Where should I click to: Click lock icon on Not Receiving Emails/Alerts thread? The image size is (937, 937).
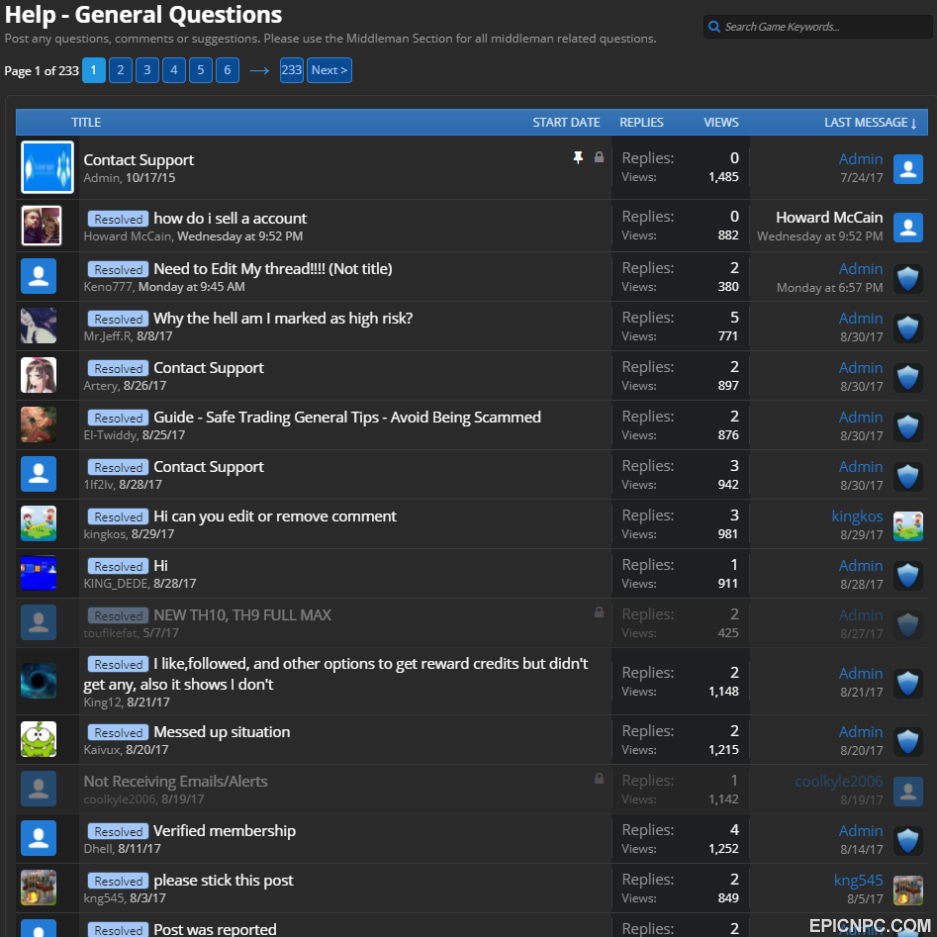point(599,778)
